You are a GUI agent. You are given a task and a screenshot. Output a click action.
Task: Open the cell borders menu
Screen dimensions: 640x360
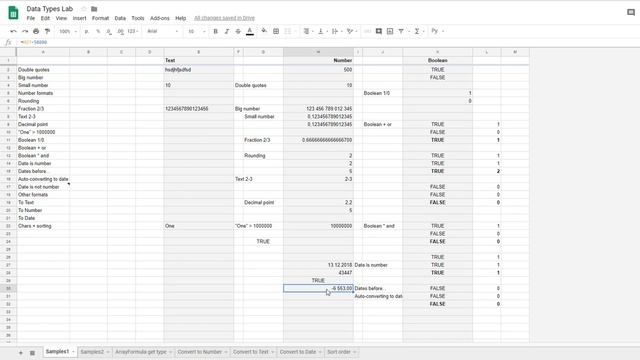point(276,31)
